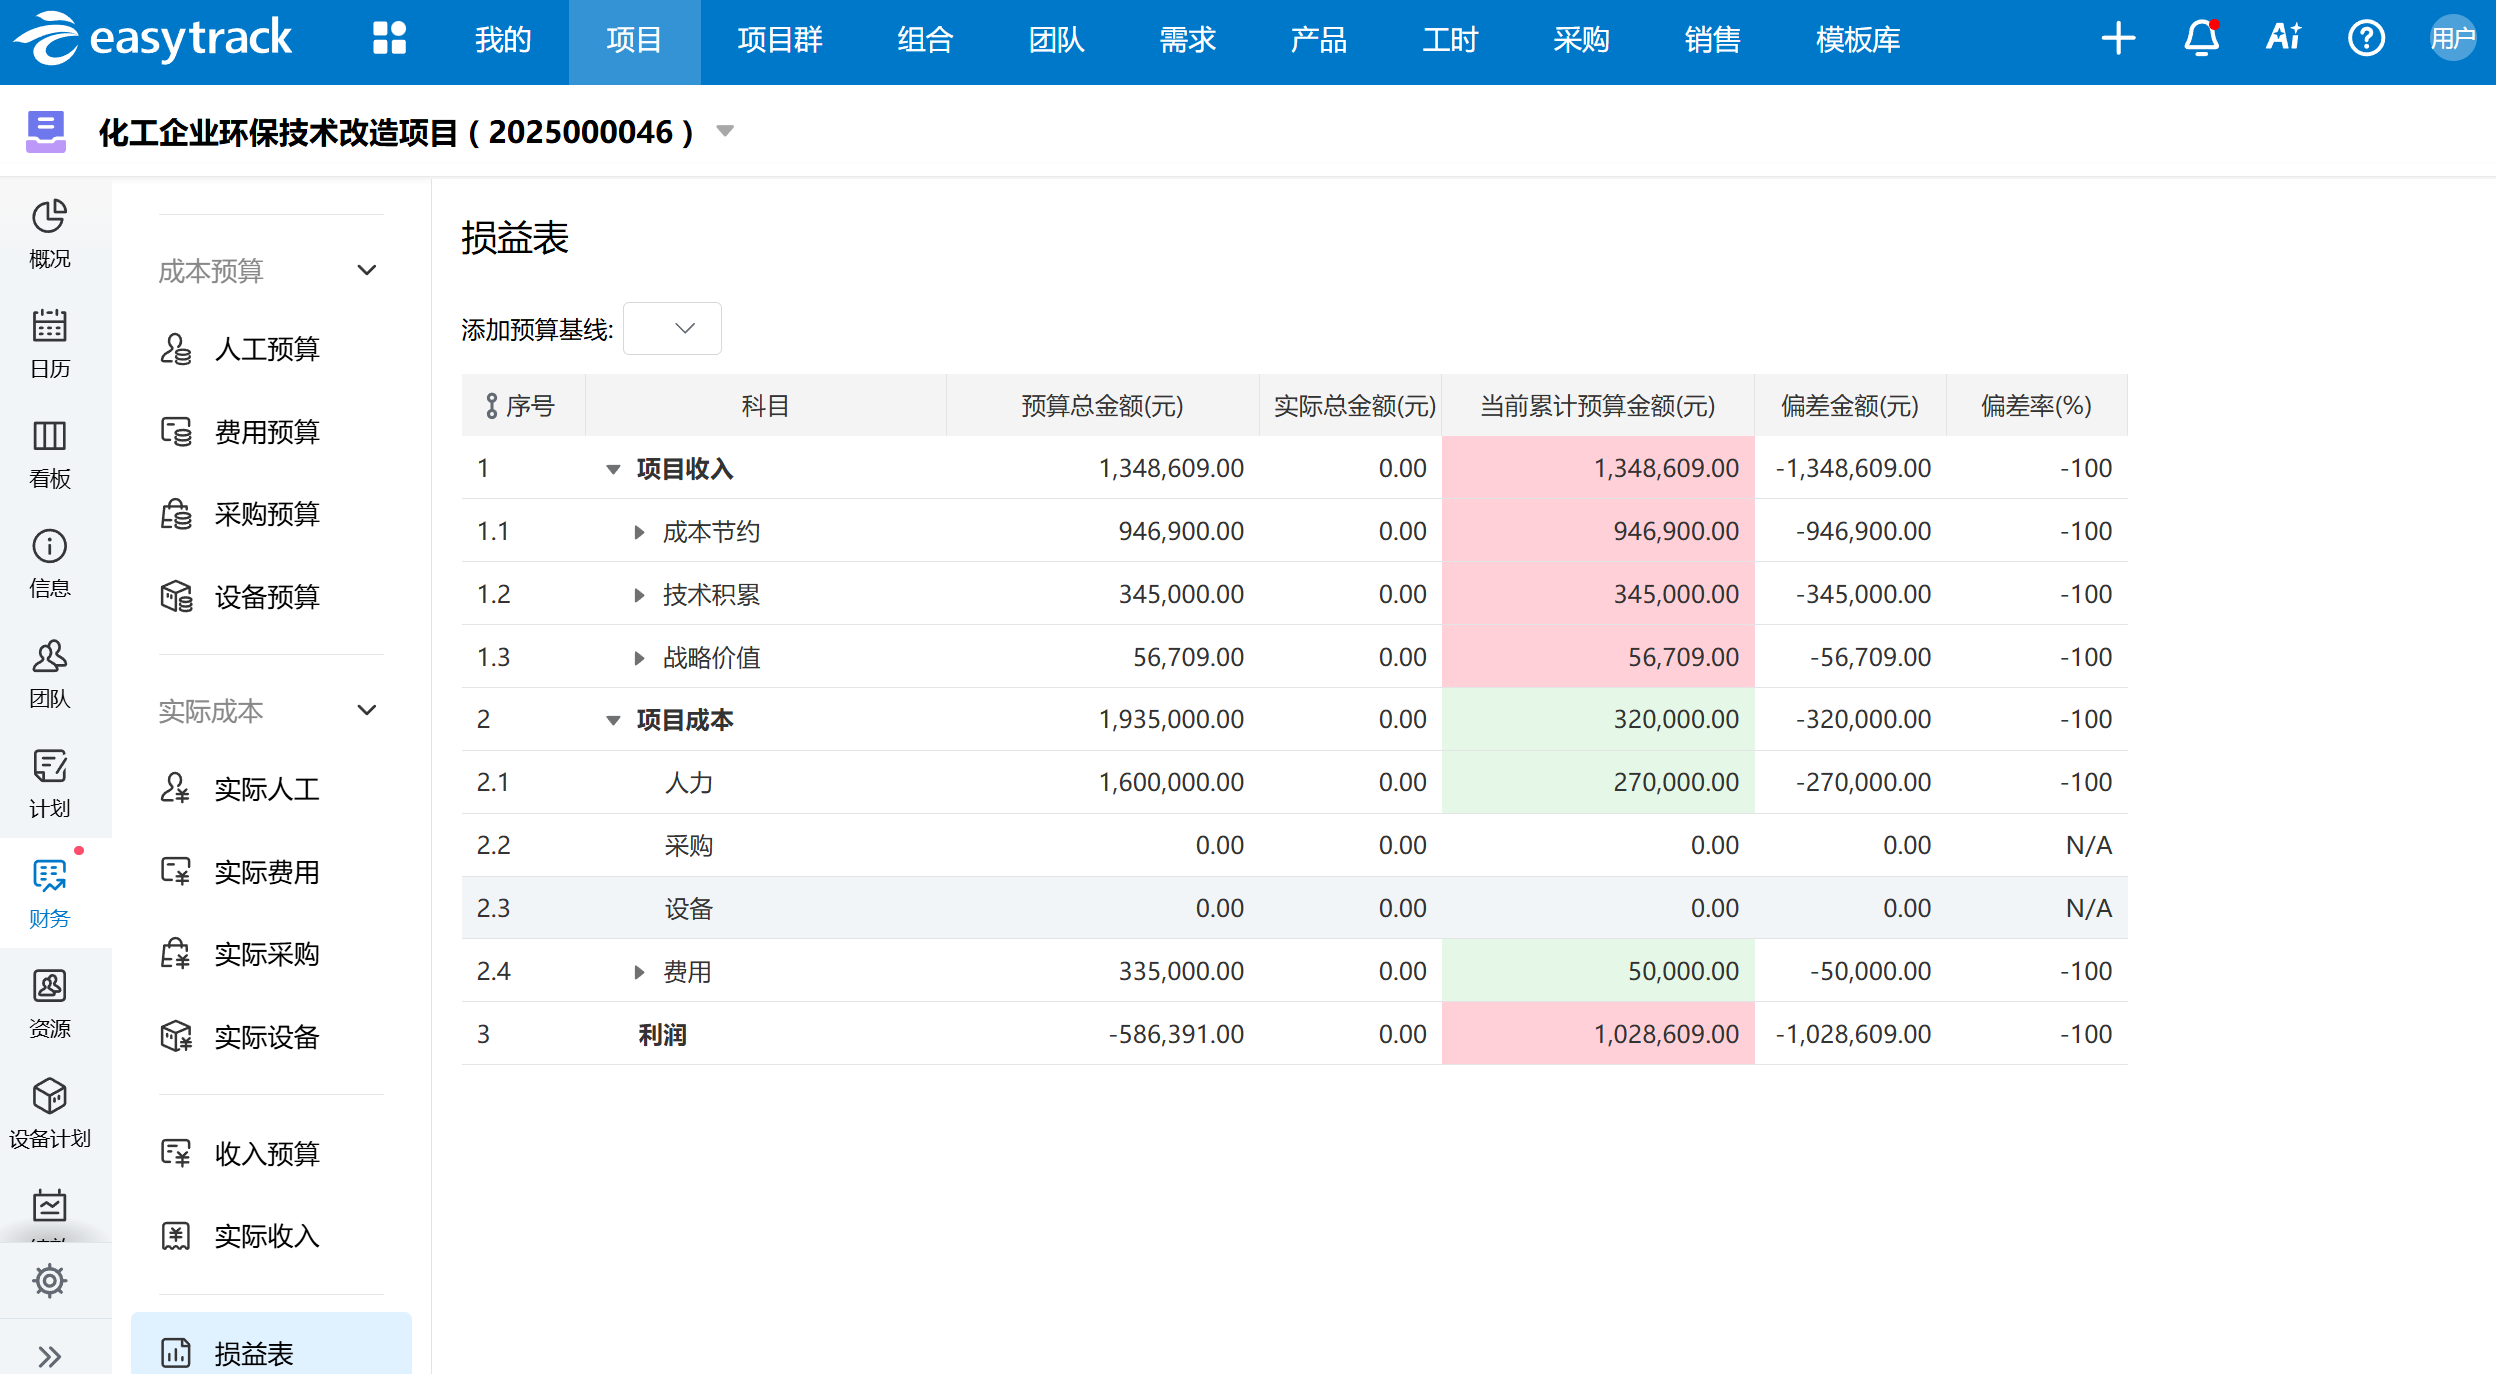
Task: Open 人工预算 in side menu
Action: [x=266, y=349]
